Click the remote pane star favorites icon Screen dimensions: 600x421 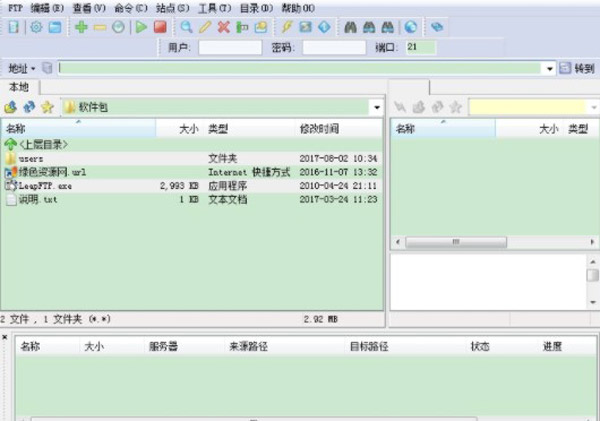tap(455, 107)
